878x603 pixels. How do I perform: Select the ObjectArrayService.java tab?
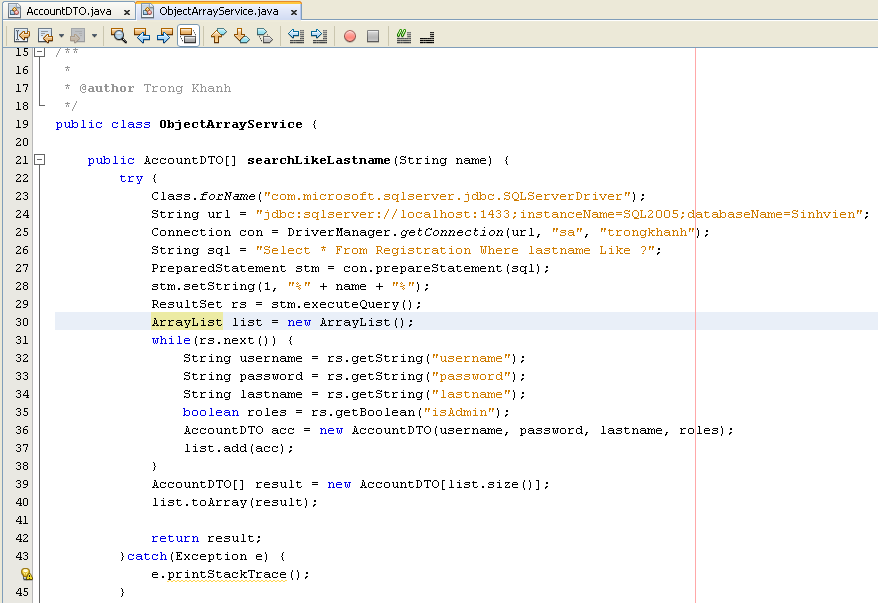218,11
